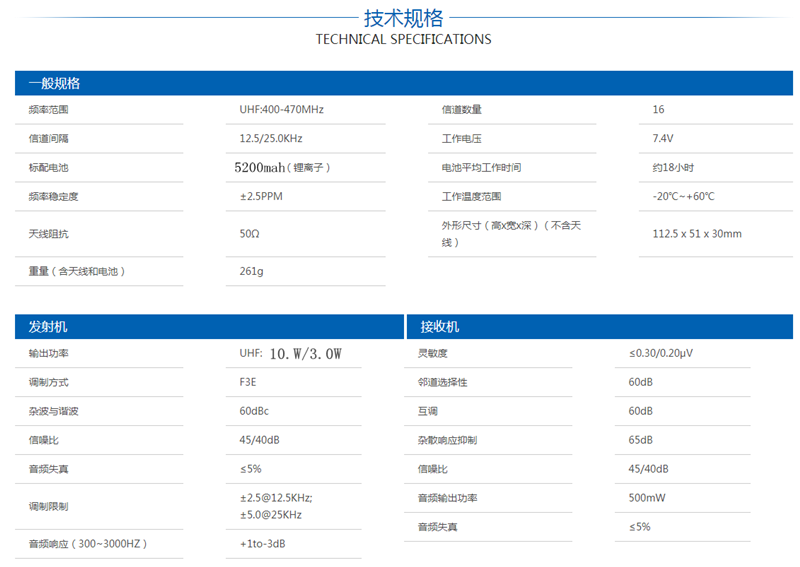Click the 天线阻抗 label

click(x=48, y=234)
